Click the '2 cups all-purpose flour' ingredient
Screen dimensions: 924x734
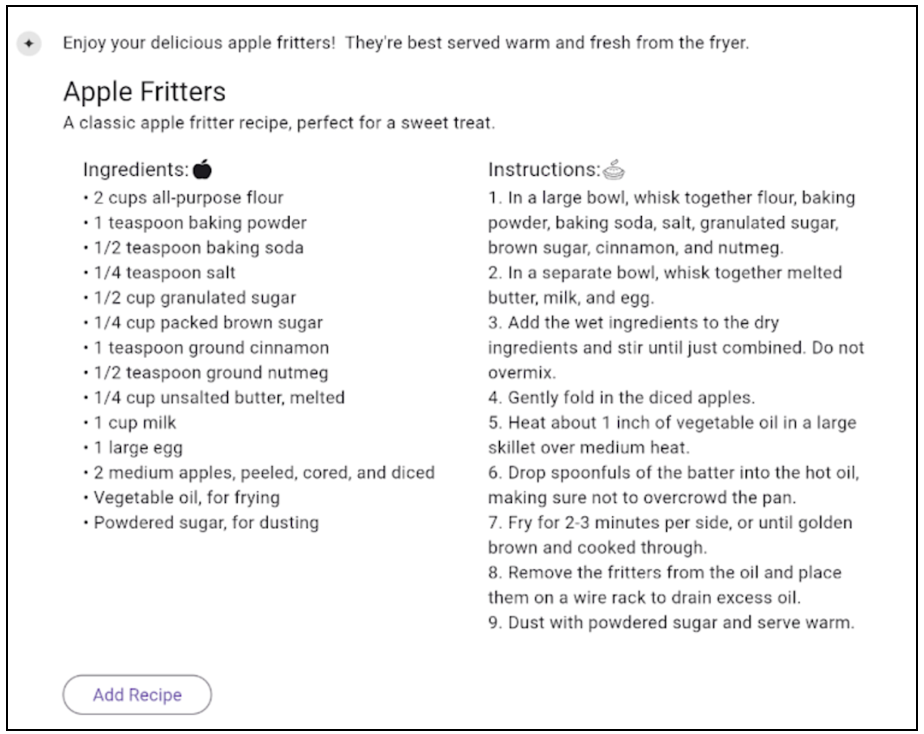(188, 197)
